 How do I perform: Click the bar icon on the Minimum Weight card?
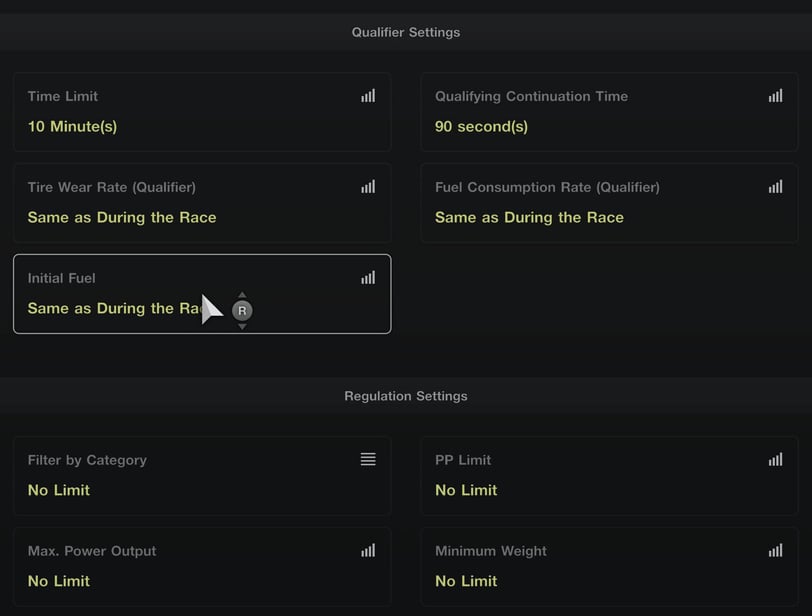point(775,550)
